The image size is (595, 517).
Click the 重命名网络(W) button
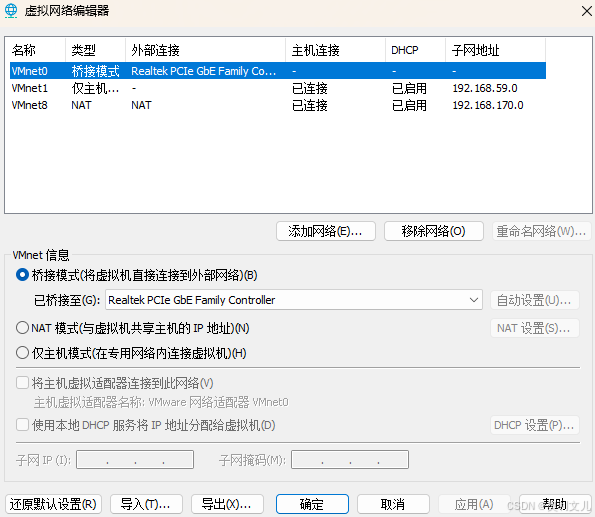click(541, 231)
